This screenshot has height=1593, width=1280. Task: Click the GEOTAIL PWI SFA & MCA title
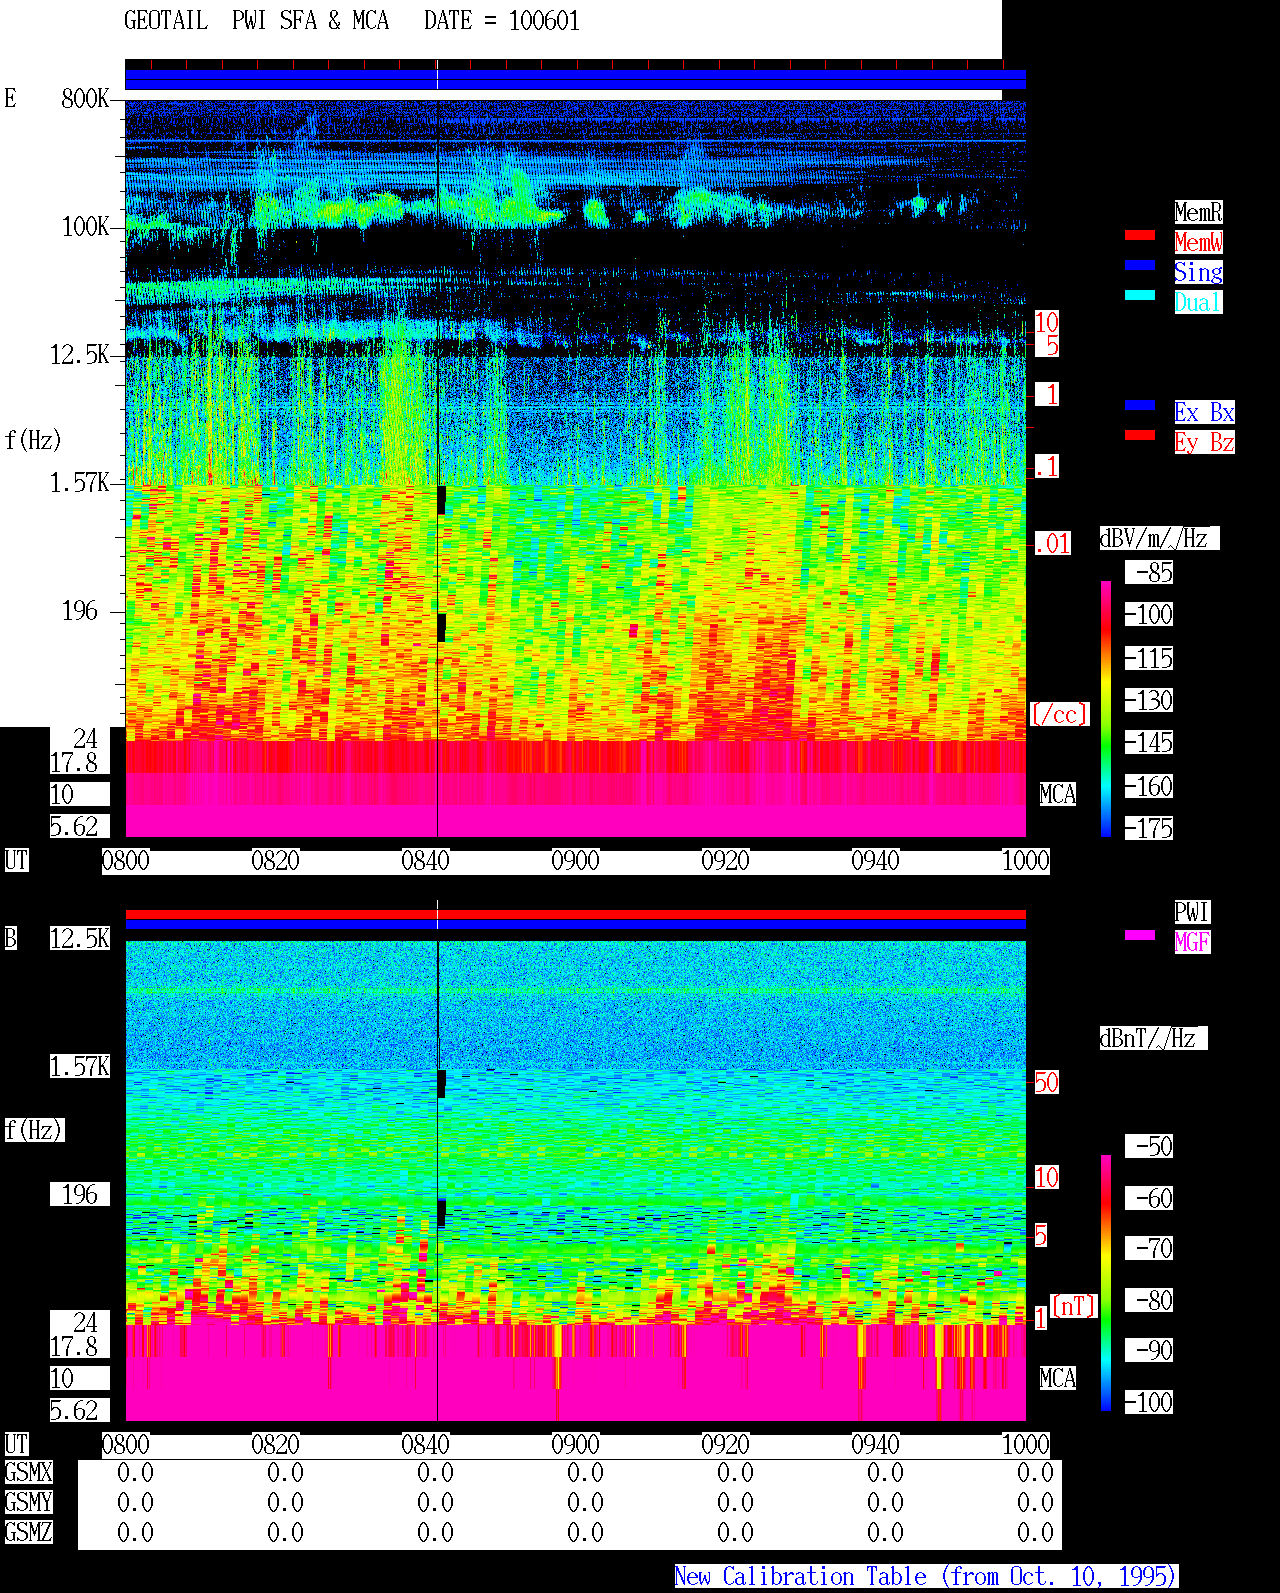256,21
